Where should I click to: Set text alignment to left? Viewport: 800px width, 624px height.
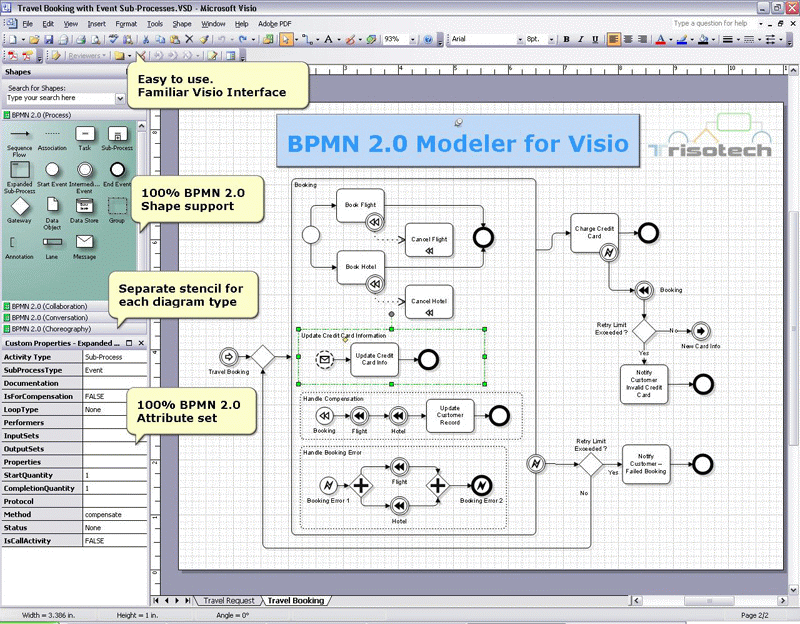point(614,39)
